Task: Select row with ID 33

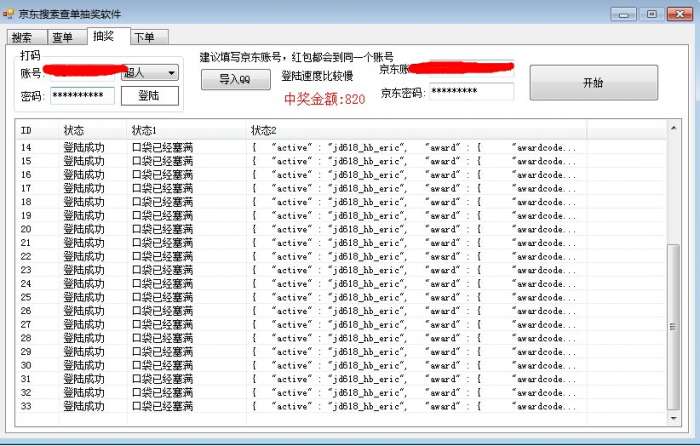Action: point(341,406)
